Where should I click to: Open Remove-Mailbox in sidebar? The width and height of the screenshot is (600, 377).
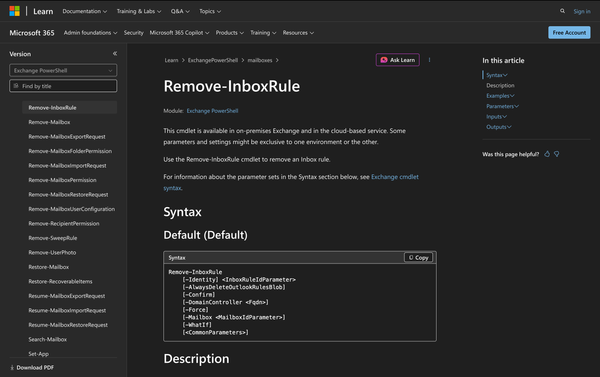click(49, 122)
